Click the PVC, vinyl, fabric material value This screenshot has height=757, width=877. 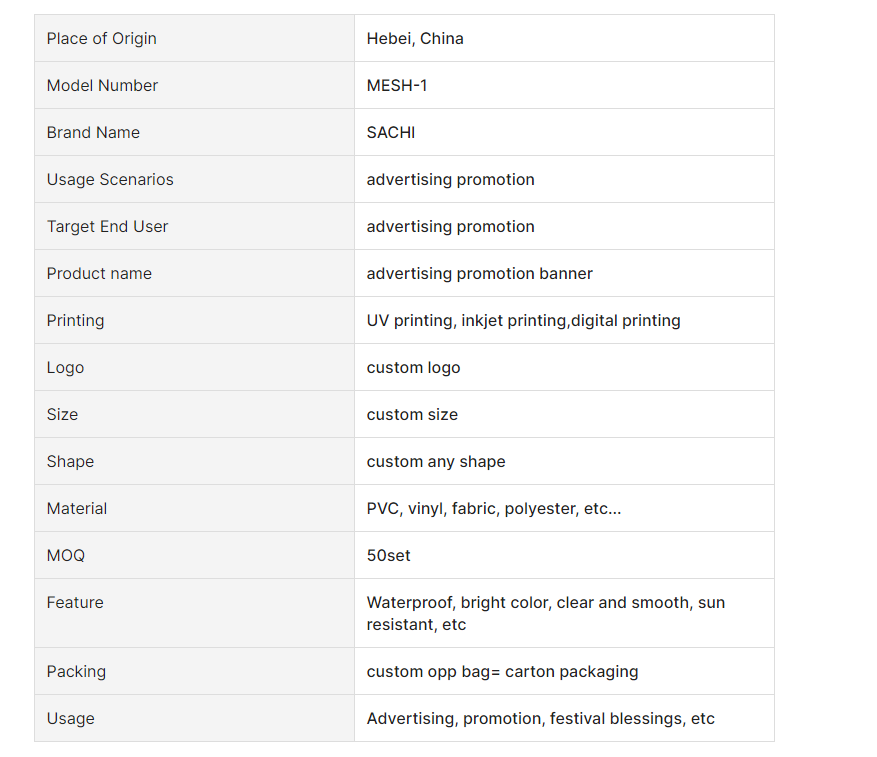494,509
